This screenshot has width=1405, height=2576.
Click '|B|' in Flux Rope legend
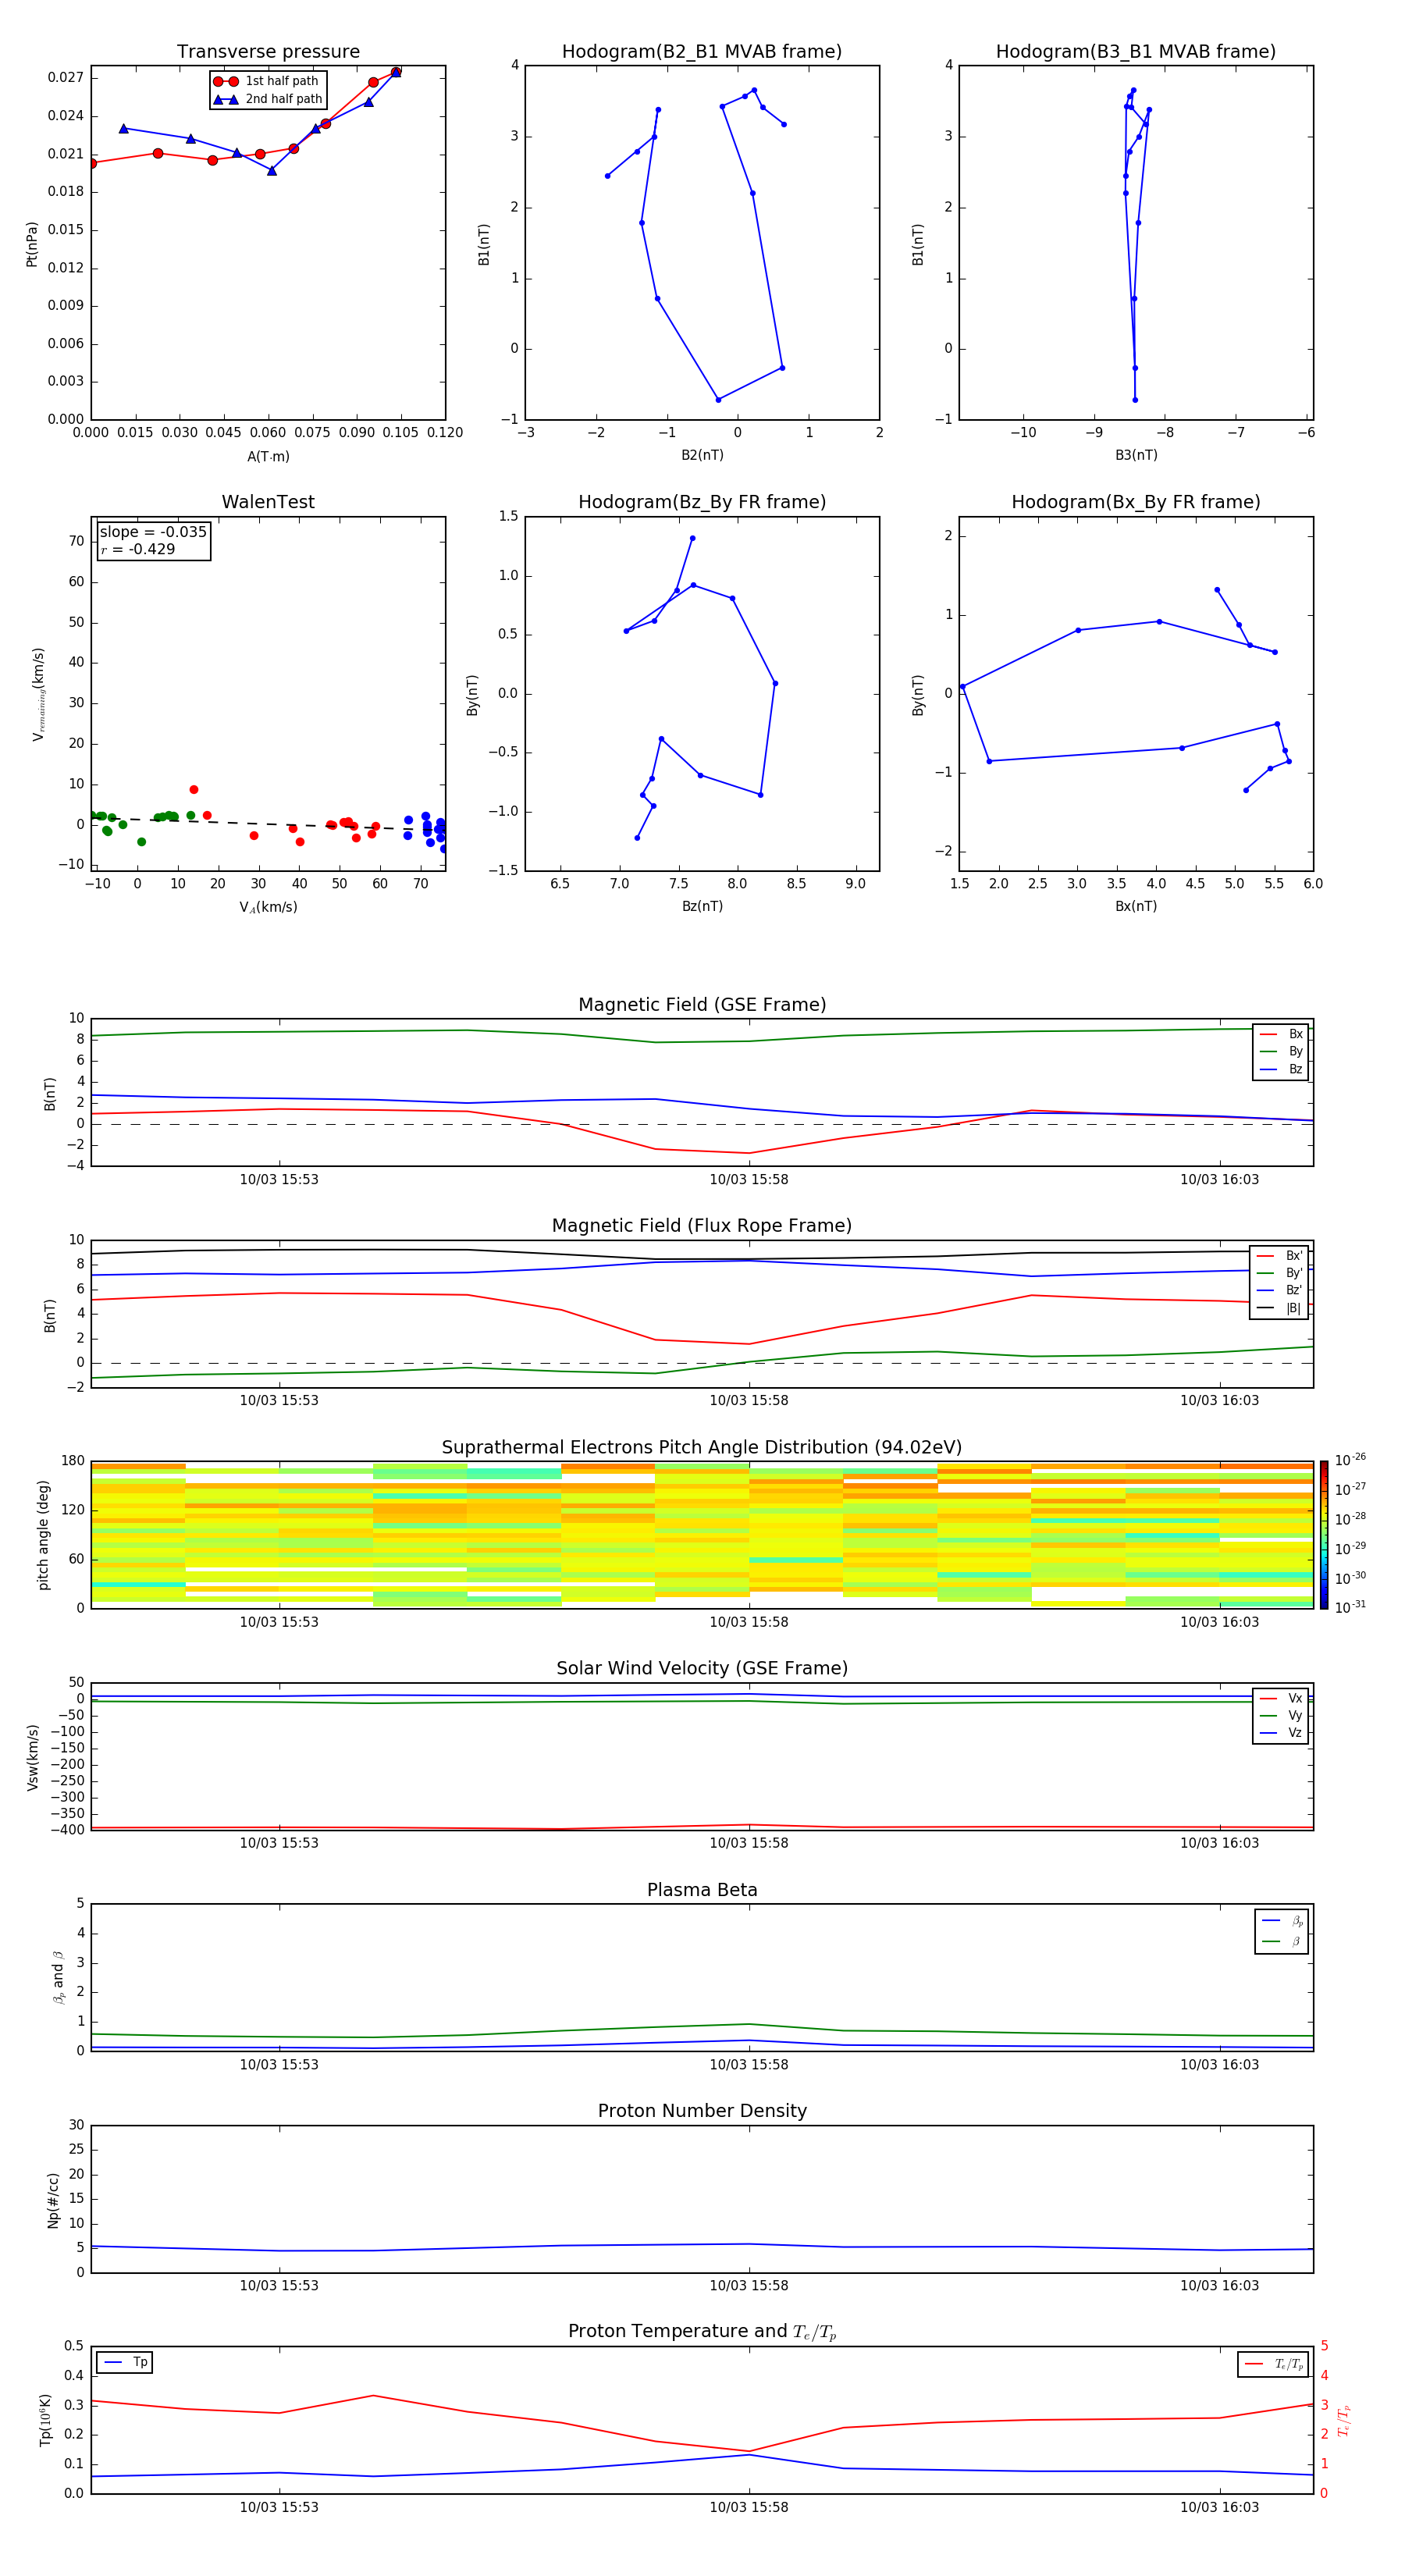(x=1293, y=1309)
